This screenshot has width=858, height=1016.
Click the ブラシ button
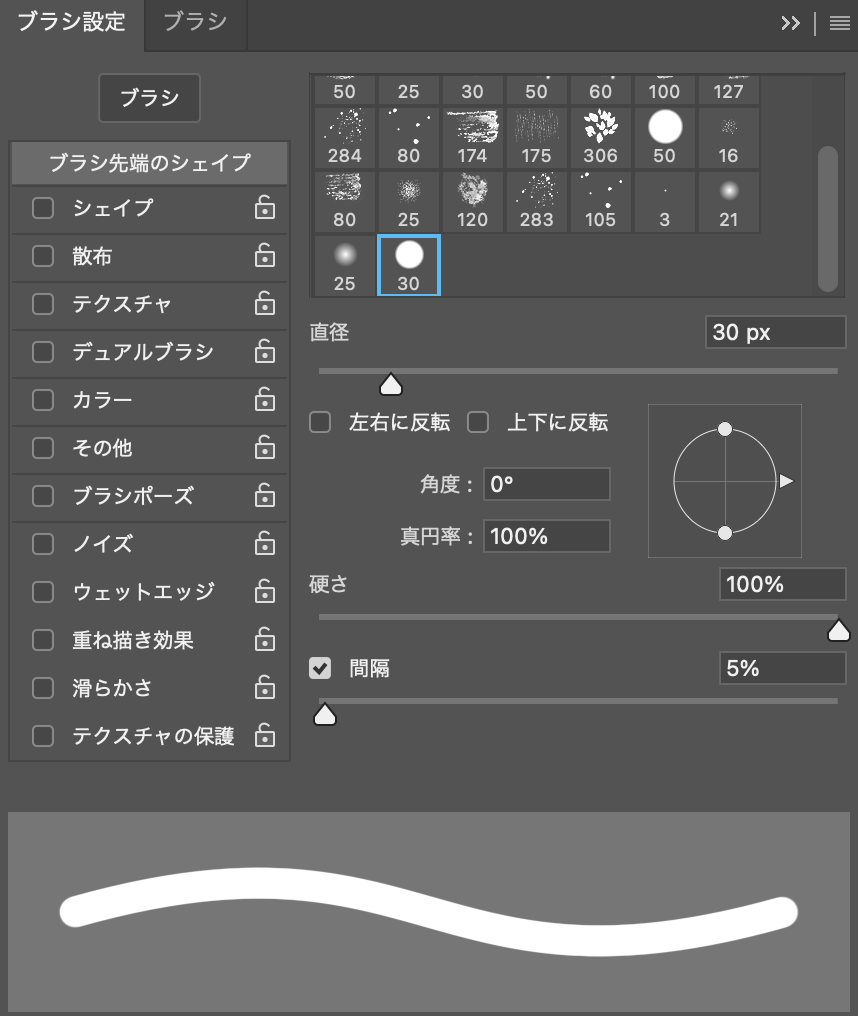click(x=149, y=98)
